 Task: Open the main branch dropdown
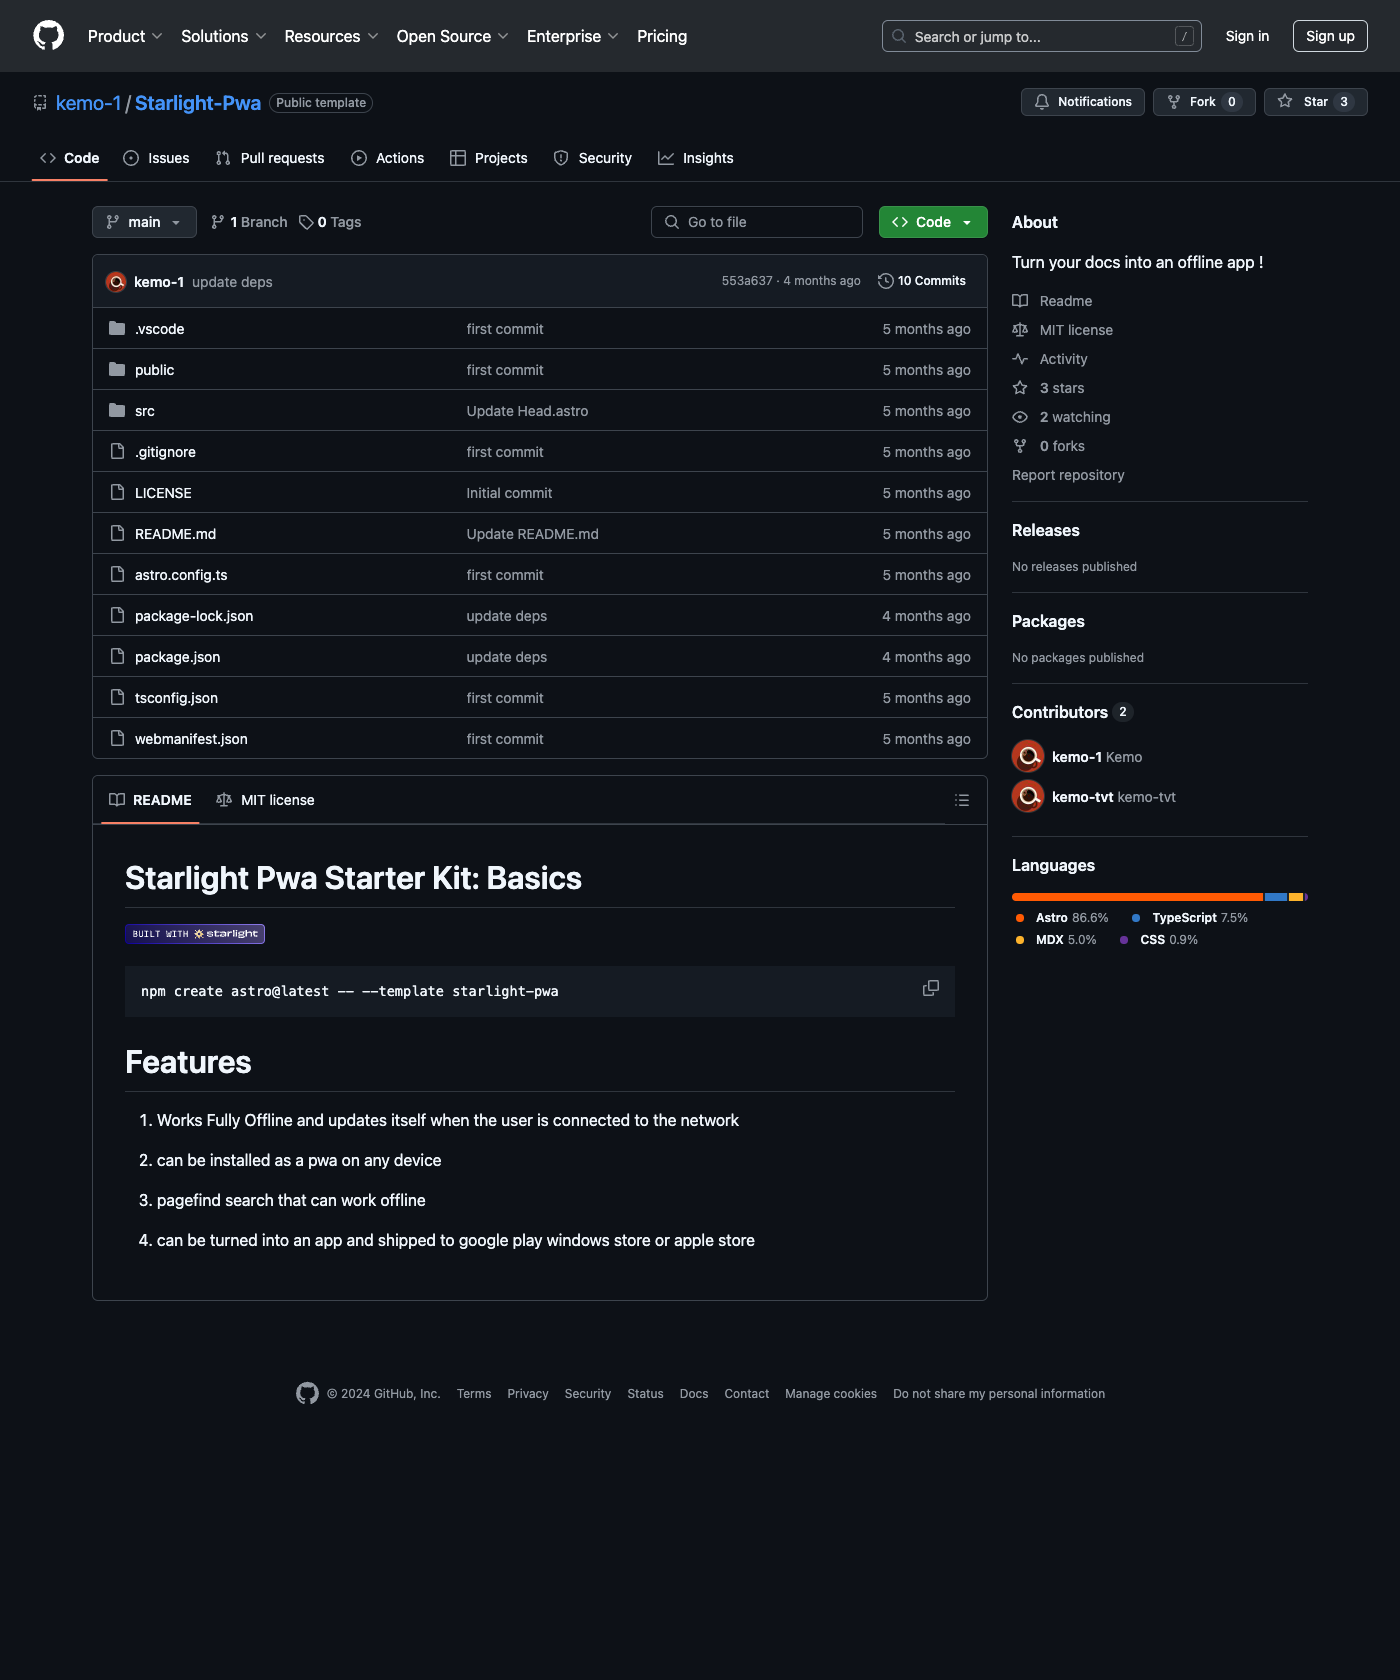click(x=143, y=221)
